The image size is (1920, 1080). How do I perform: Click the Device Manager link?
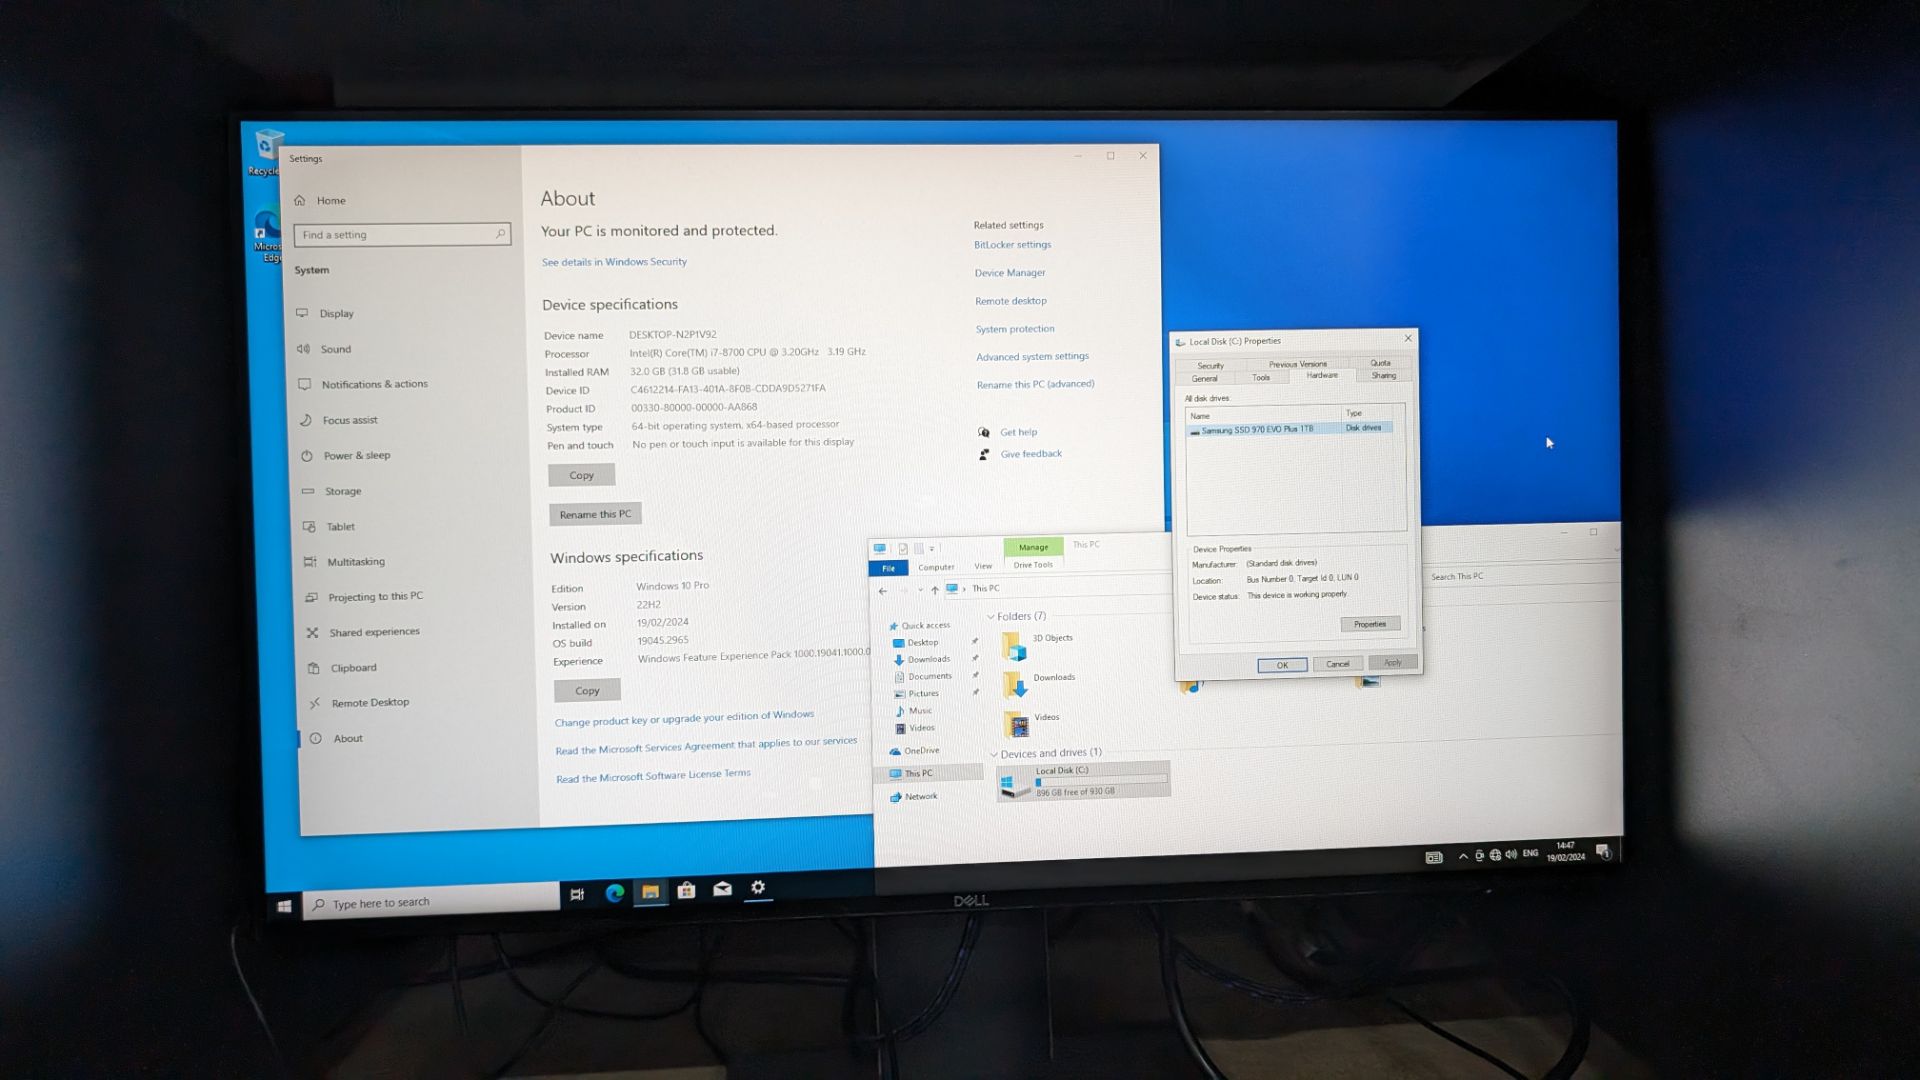[1009, 273]
